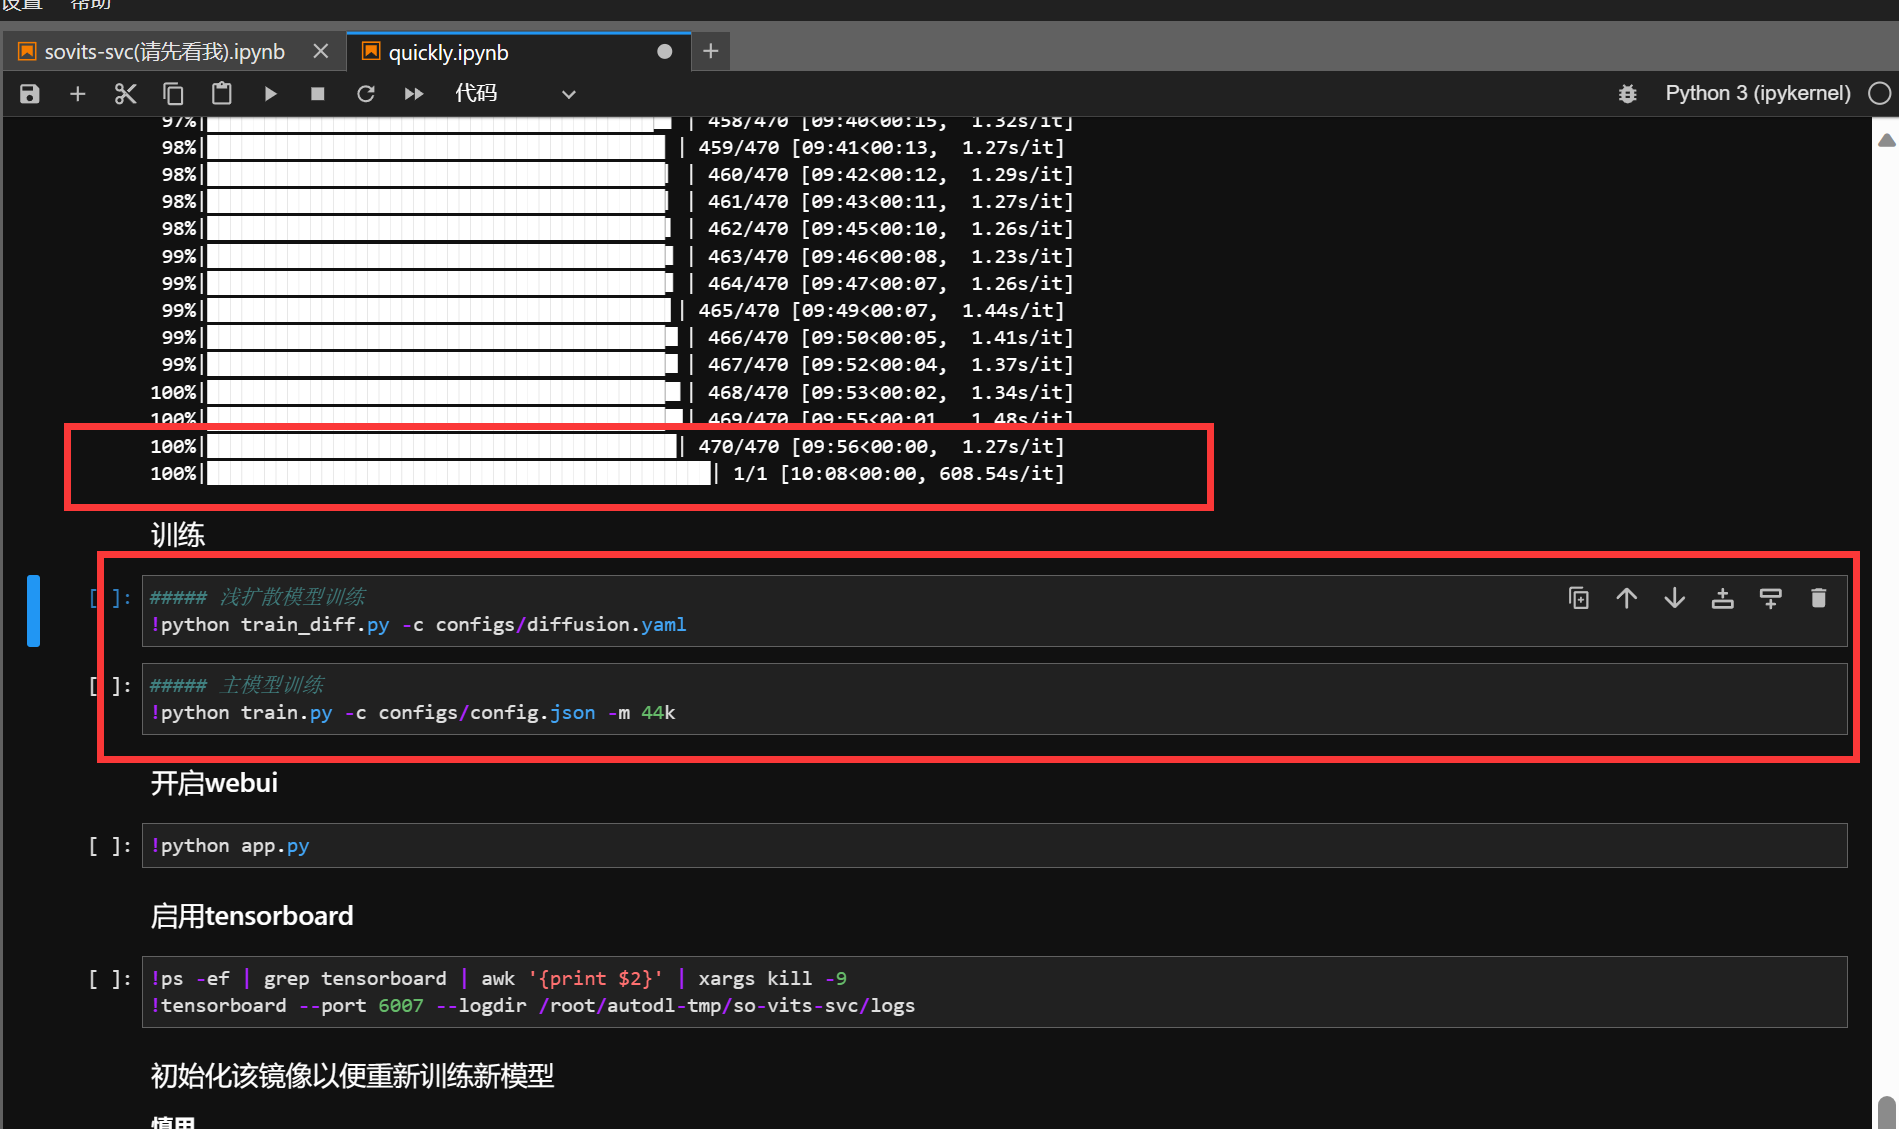Close the sovits-svc(请先看我).ipynb tab
The image size is (1899, 1129).
point(321,51)
